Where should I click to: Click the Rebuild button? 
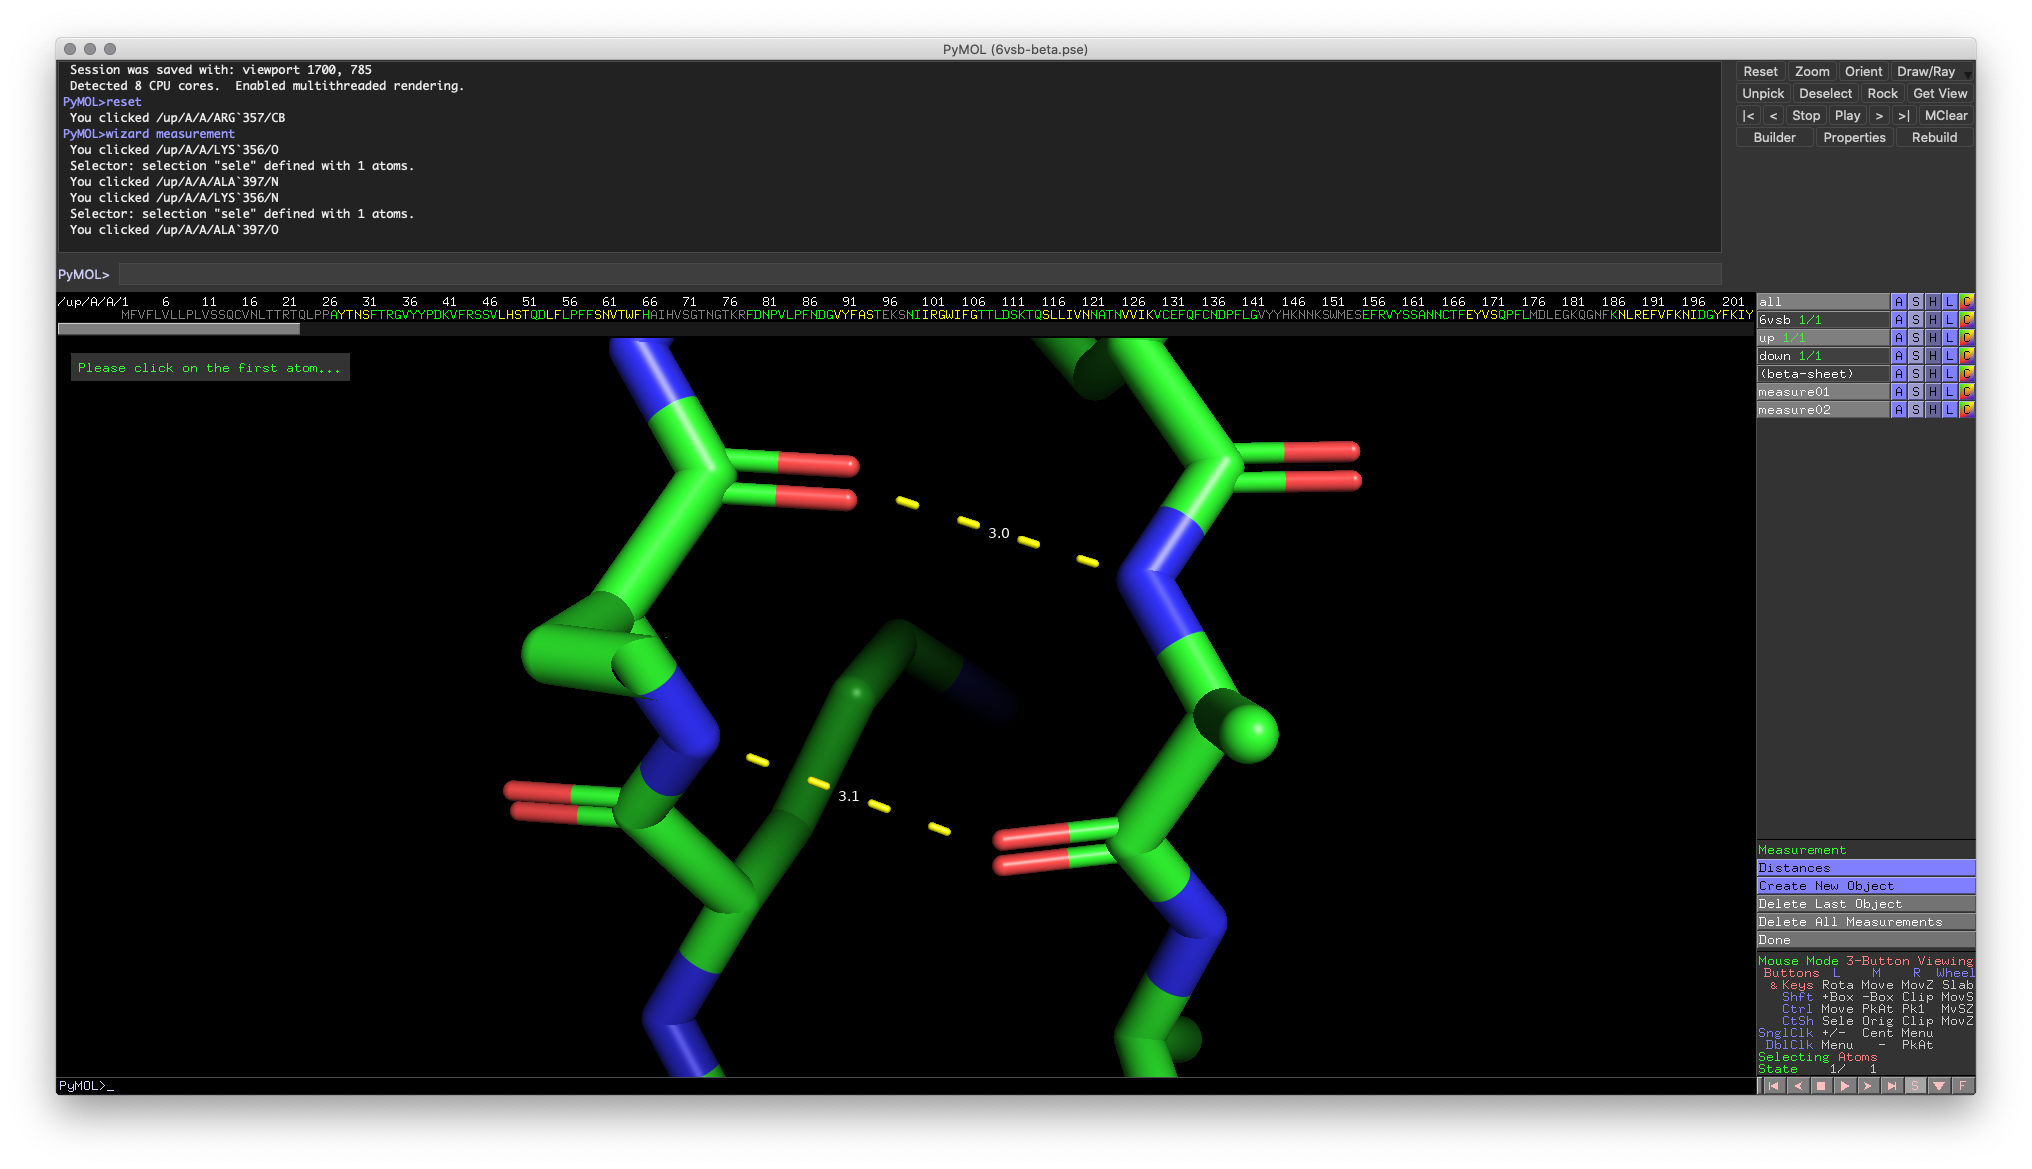pyautogui.click(x=1934, y=138)
